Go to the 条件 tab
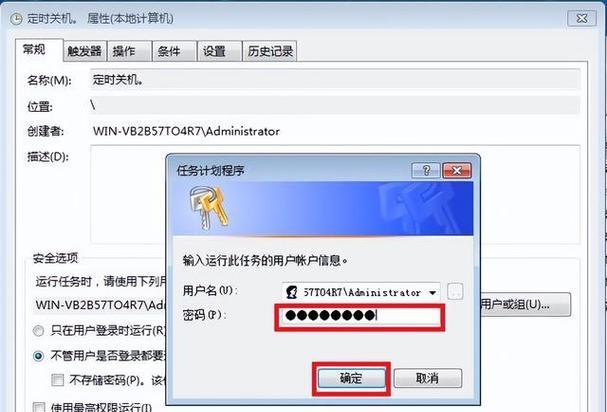 [x=174, y=51]
